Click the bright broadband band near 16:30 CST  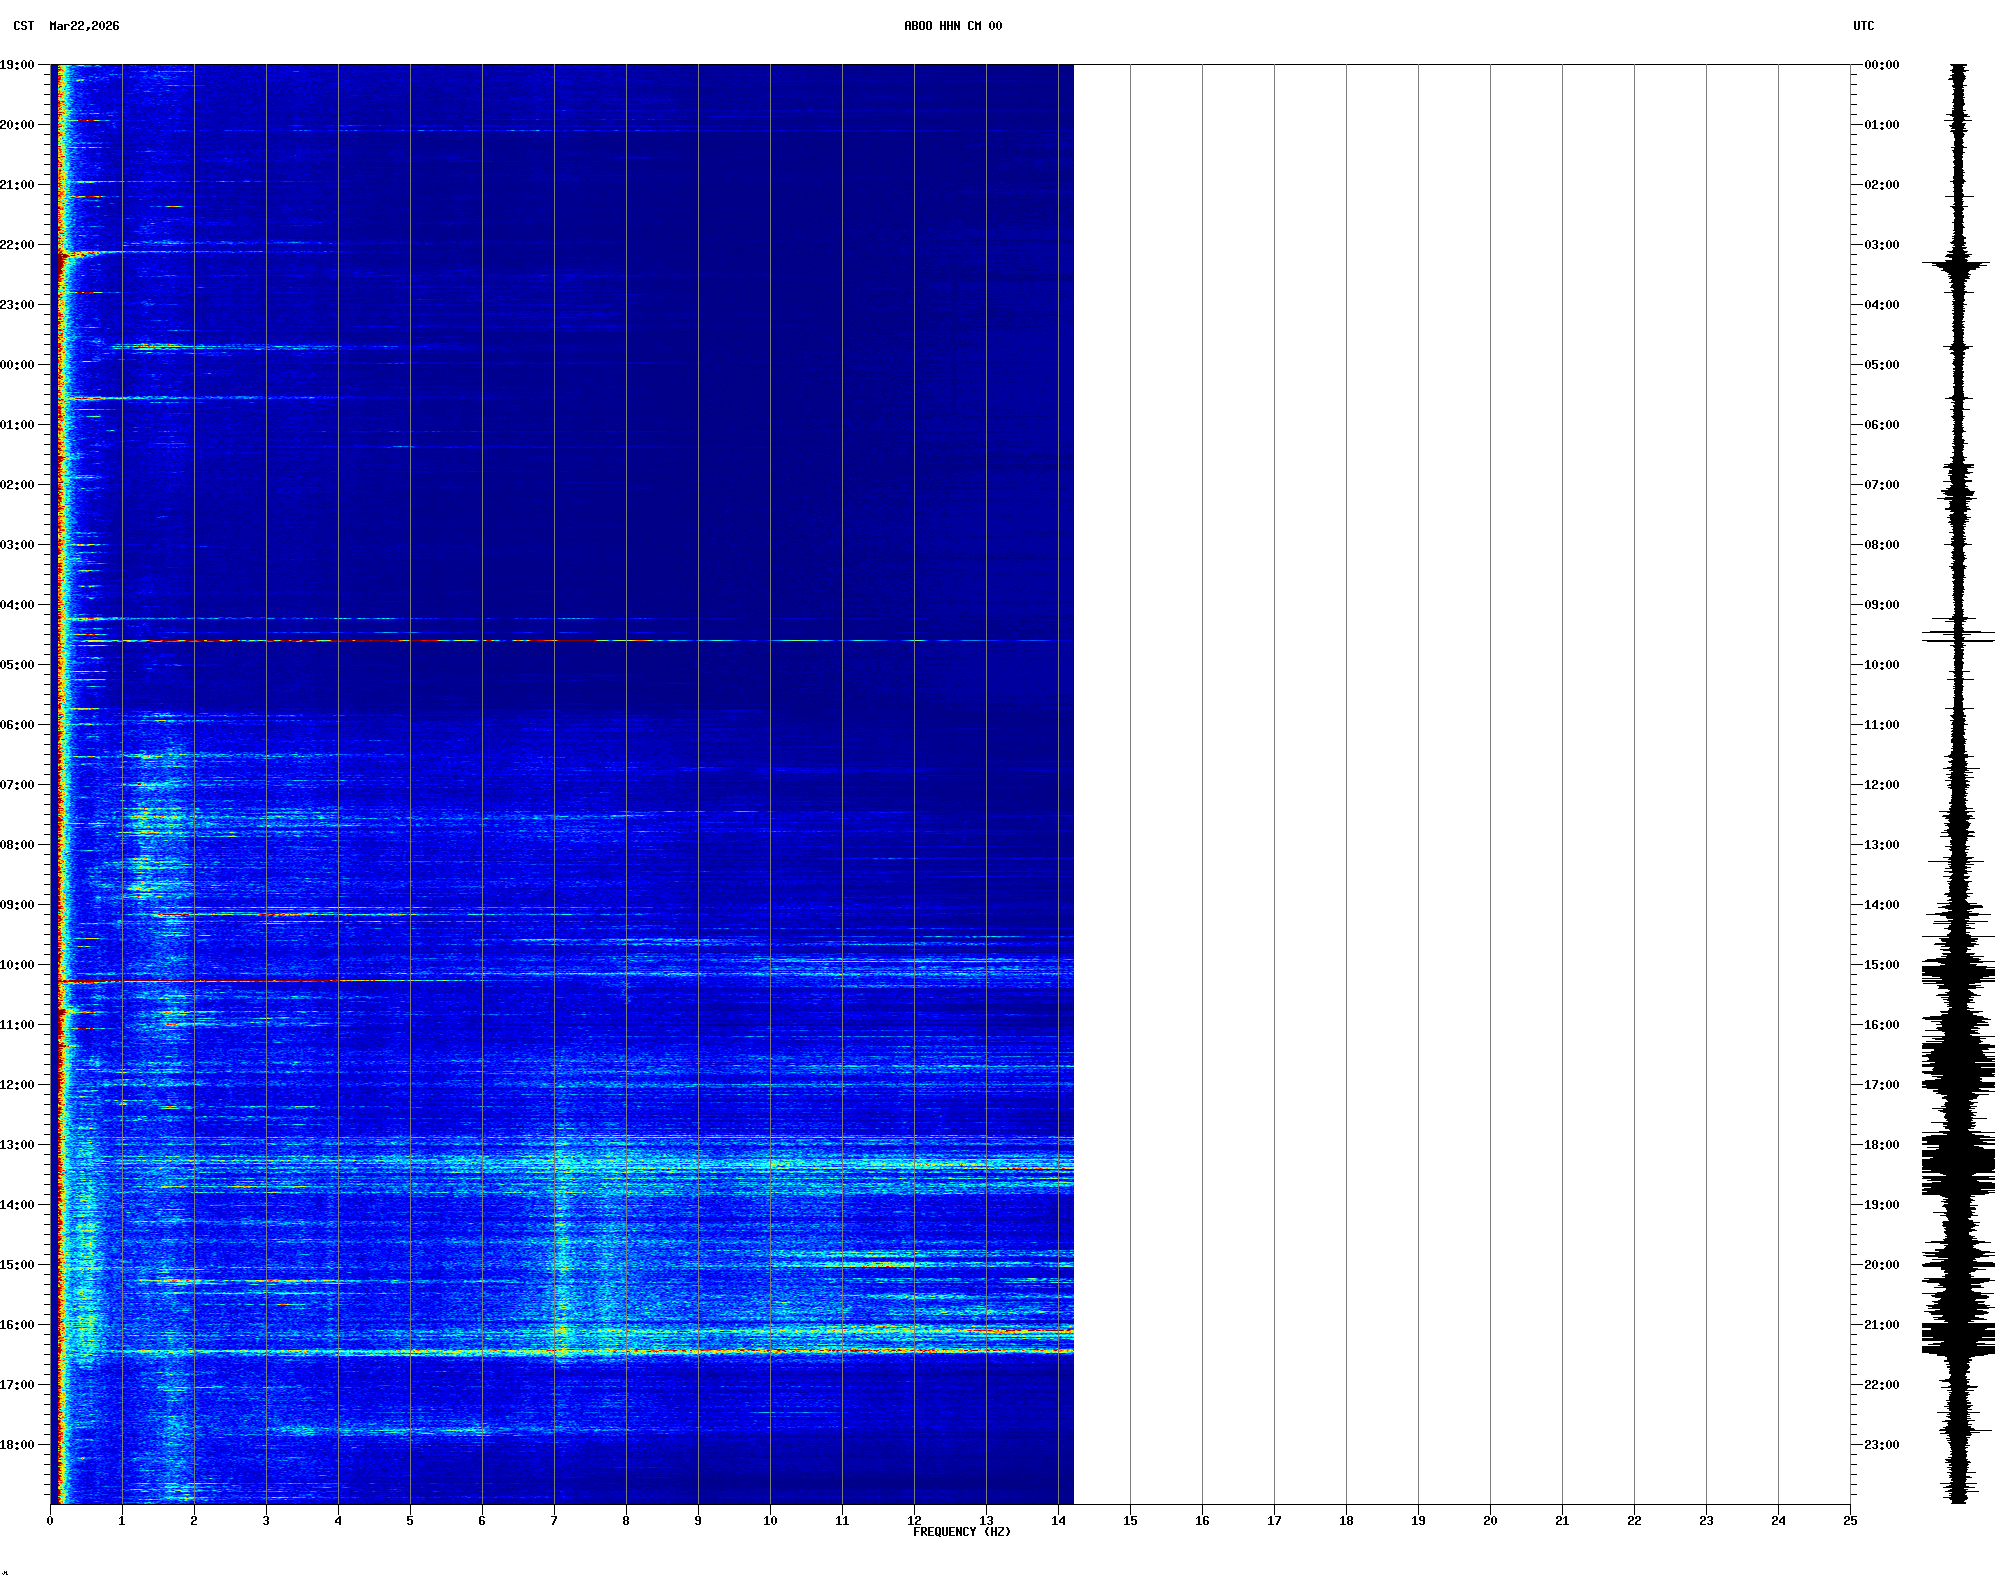click(x=600, y=1351)
